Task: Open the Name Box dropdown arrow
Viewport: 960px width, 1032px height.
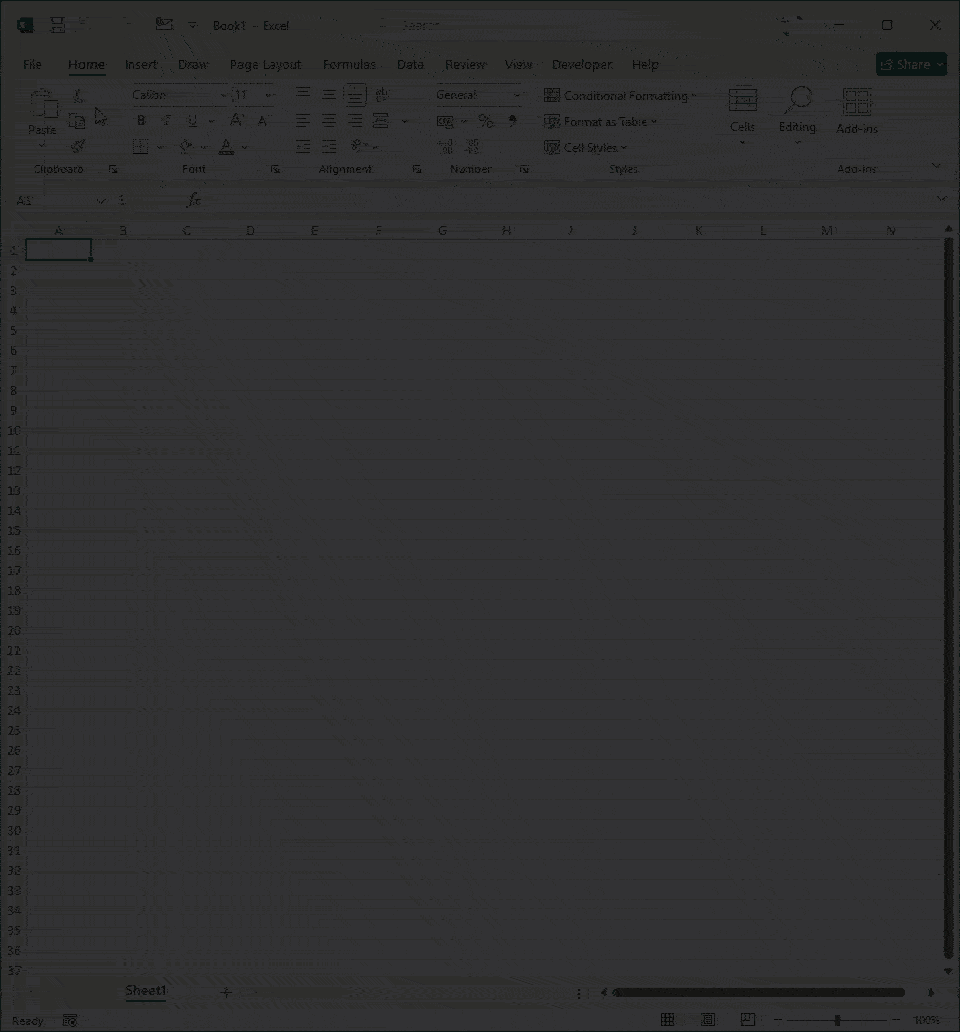Action: coord(101,200)
